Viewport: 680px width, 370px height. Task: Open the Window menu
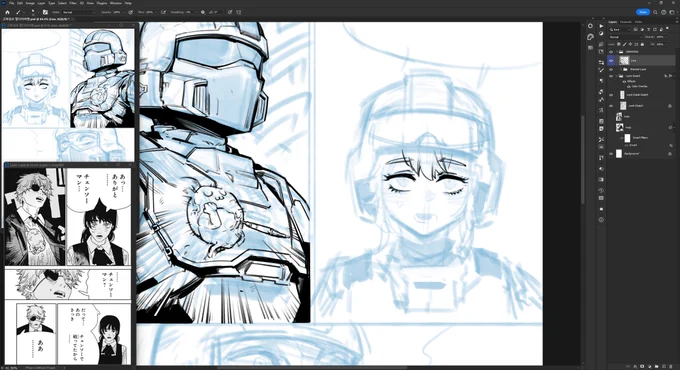[x=116, y=3]
